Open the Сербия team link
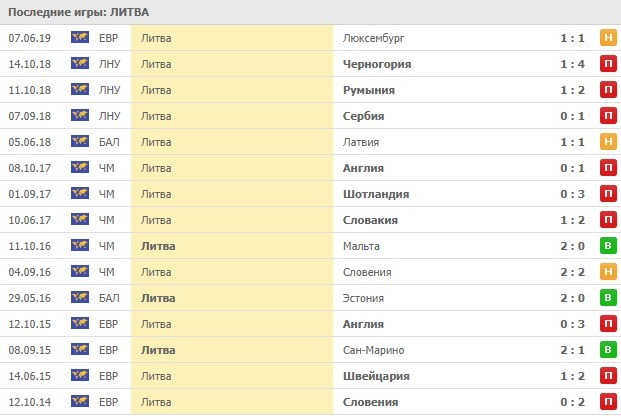The image size is (621, 416). [363, 116]
